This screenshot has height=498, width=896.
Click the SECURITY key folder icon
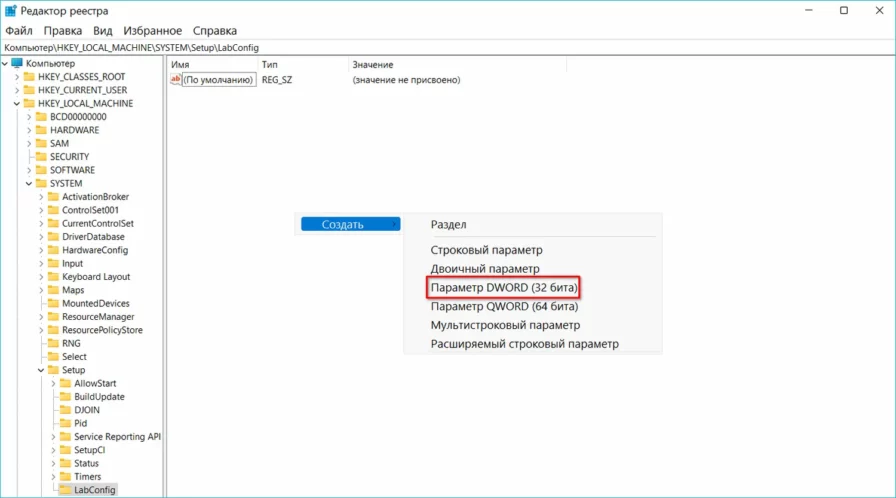pyautogui.click(x=41, y=157)
